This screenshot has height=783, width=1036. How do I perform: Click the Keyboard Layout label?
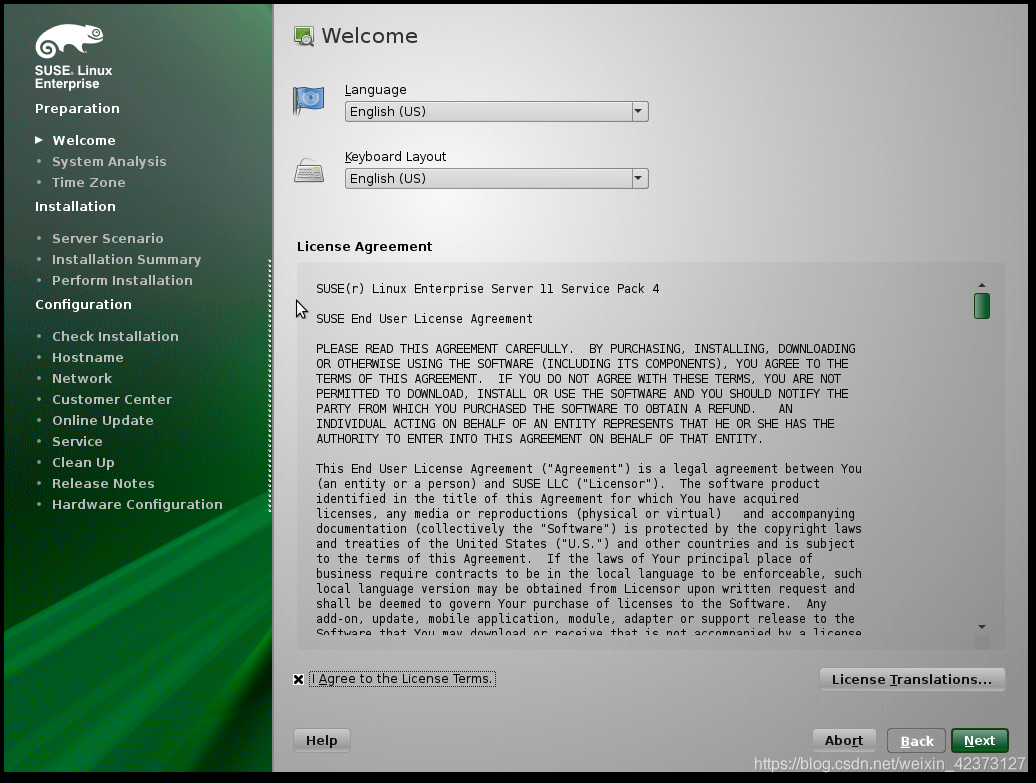tap(395, 157)
